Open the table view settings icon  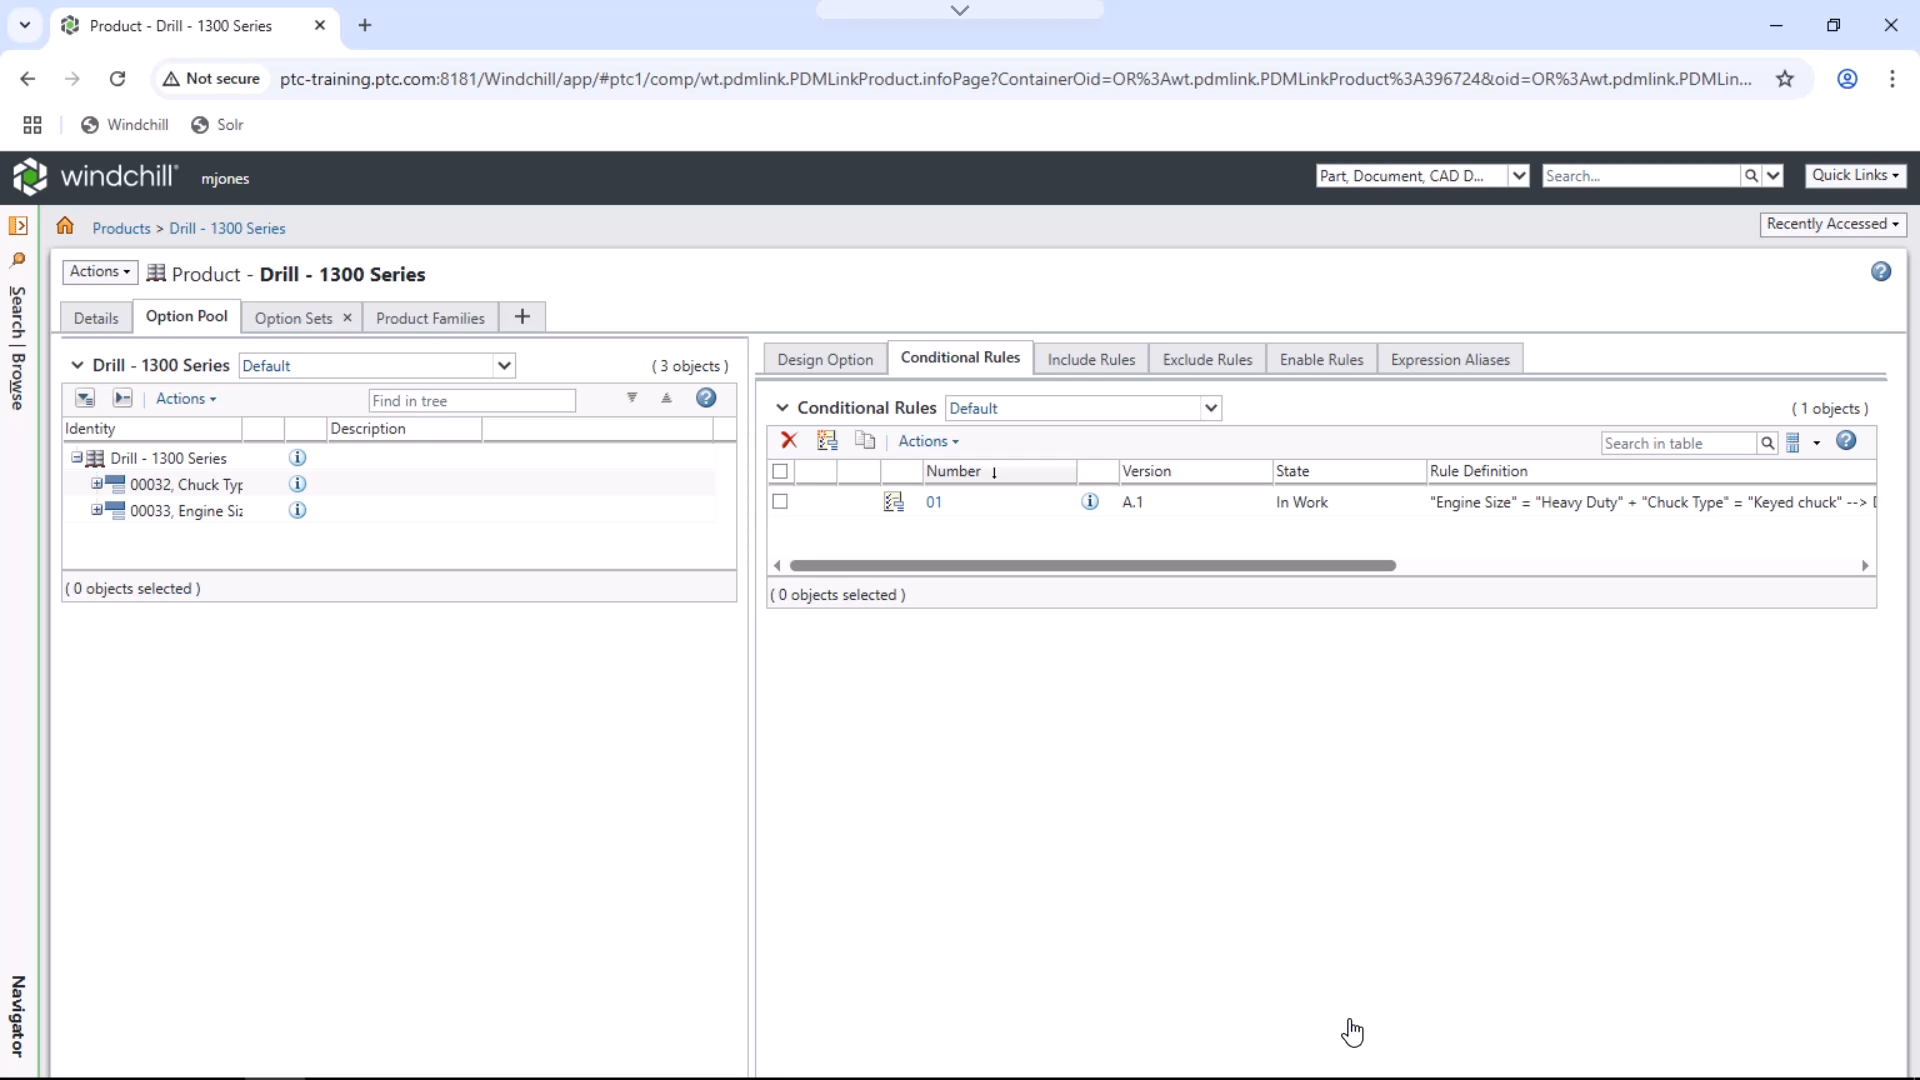point(1794,442)
